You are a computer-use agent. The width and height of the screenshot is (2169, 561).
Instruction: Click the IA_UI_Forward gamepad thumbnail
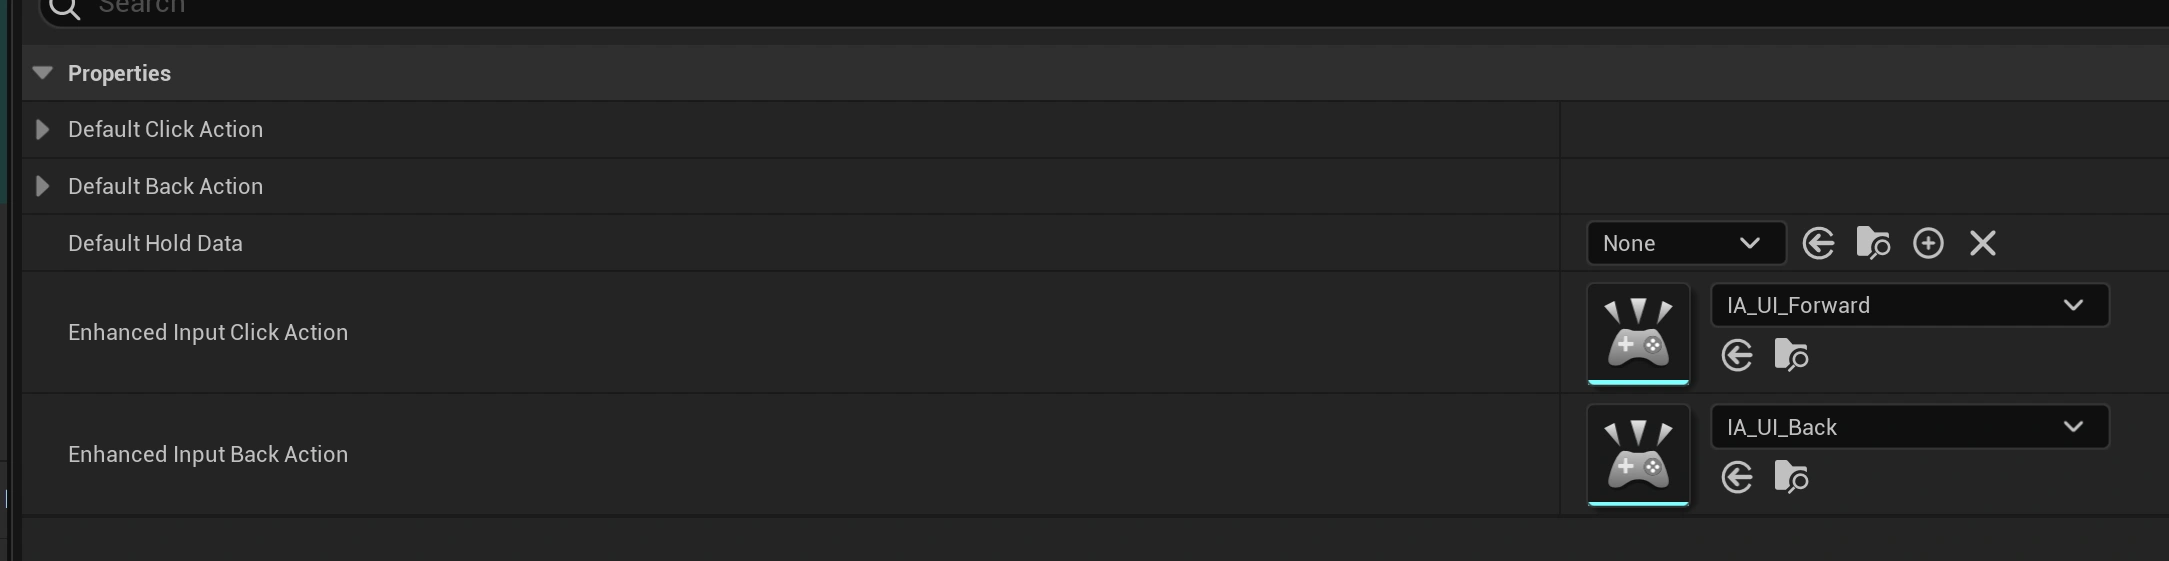tap(1638, 332)
